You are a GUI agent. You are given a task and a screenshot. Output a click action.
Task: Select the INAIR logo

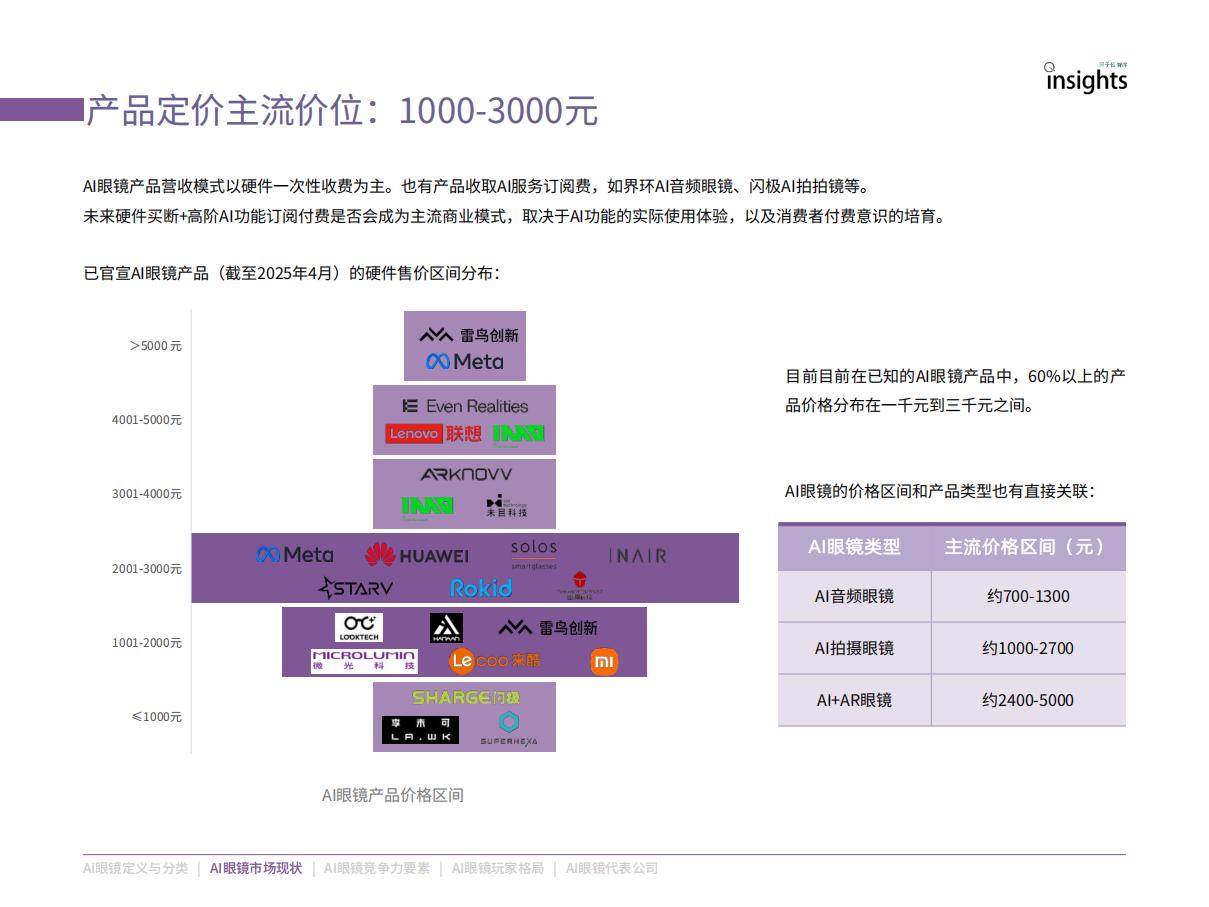(x=637, y=555)
